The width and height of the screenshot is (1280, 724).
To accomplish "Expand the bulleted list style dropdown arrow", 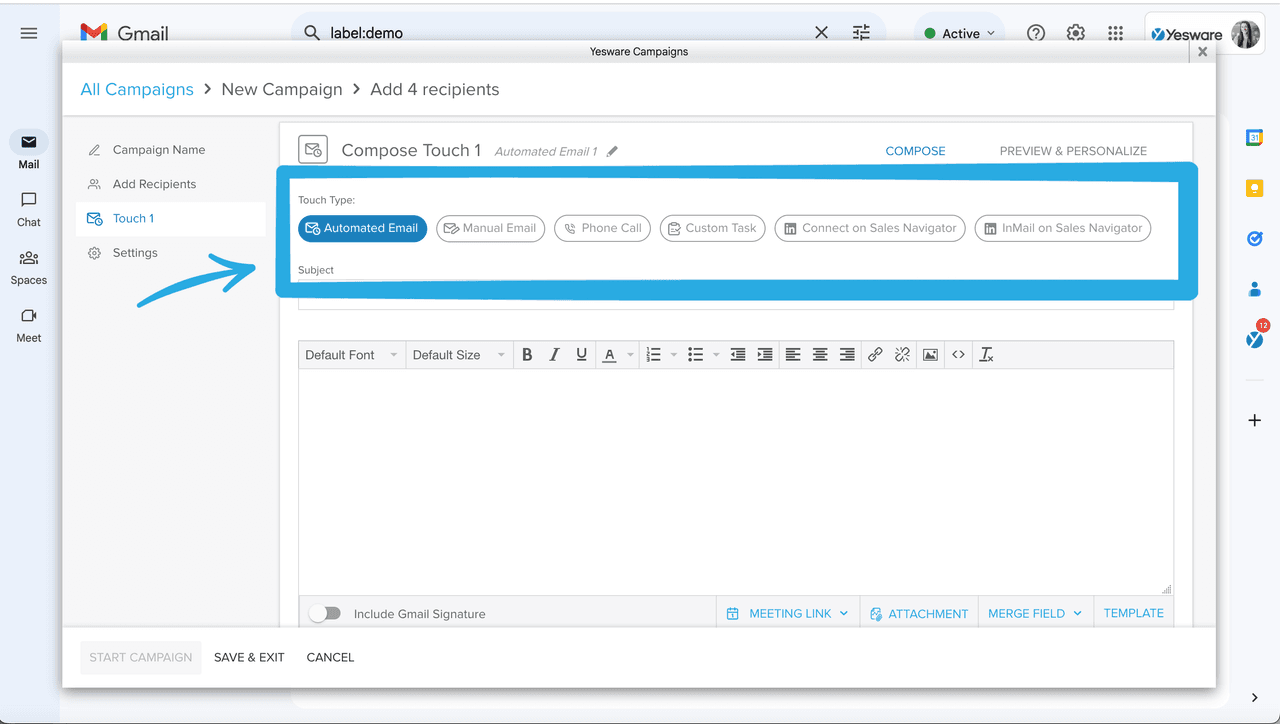I will 716,355.
